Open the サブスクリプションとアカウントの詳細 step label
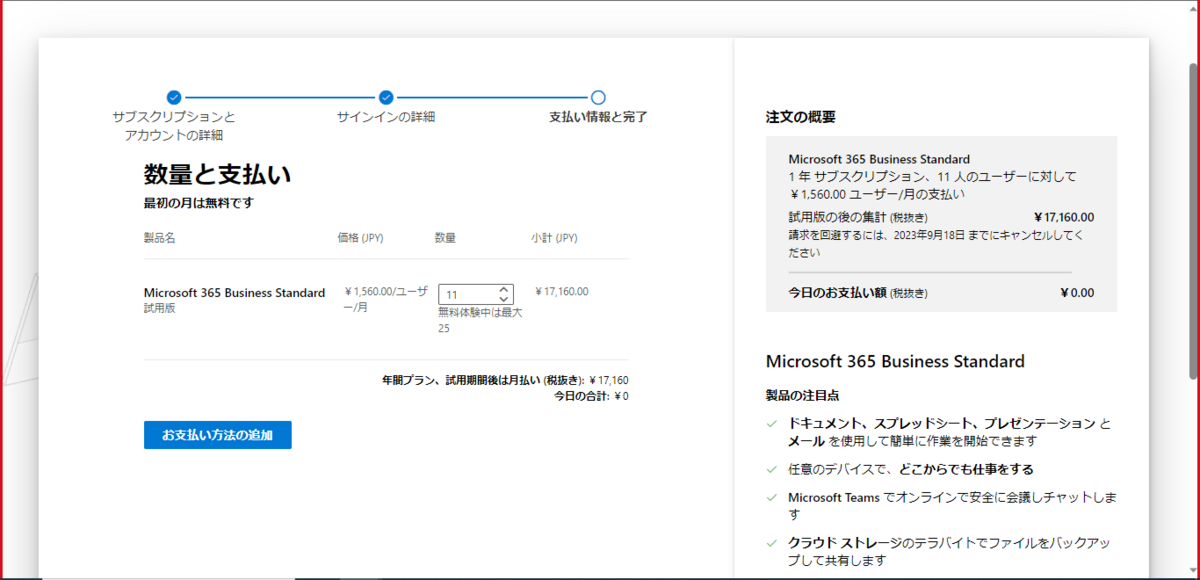This screenshot has width=1200, height=580. point(174,126)
